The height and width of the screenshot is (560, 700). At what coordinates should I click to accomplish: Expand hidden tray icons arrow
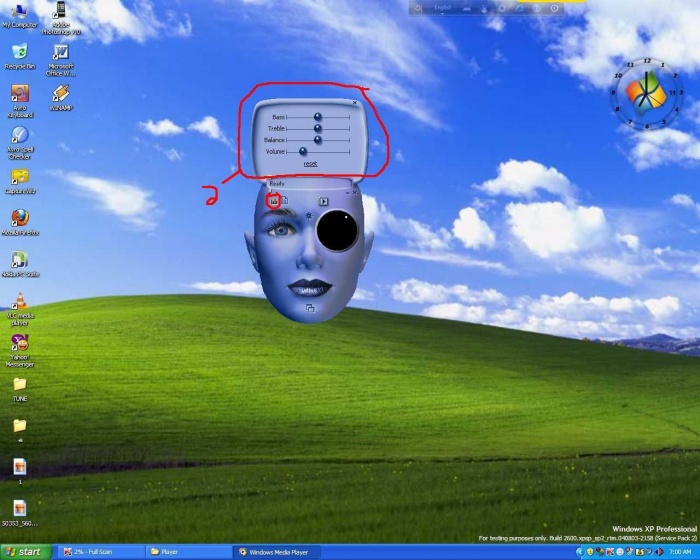click(580, 552)
